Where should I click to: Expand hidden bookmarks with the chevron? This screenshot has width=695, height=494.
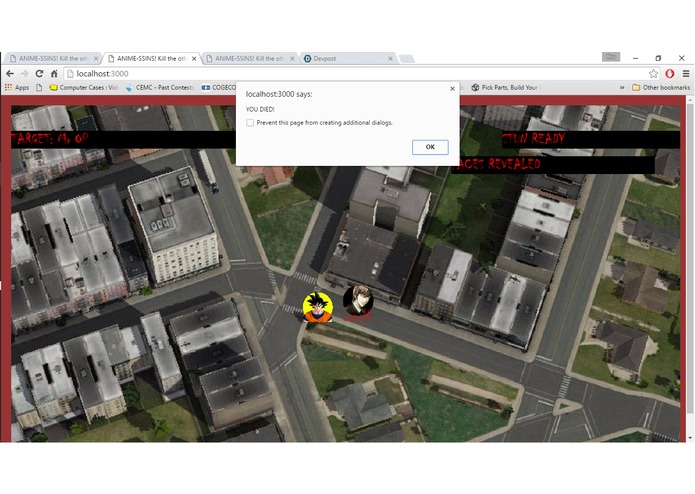coord(622,88)
